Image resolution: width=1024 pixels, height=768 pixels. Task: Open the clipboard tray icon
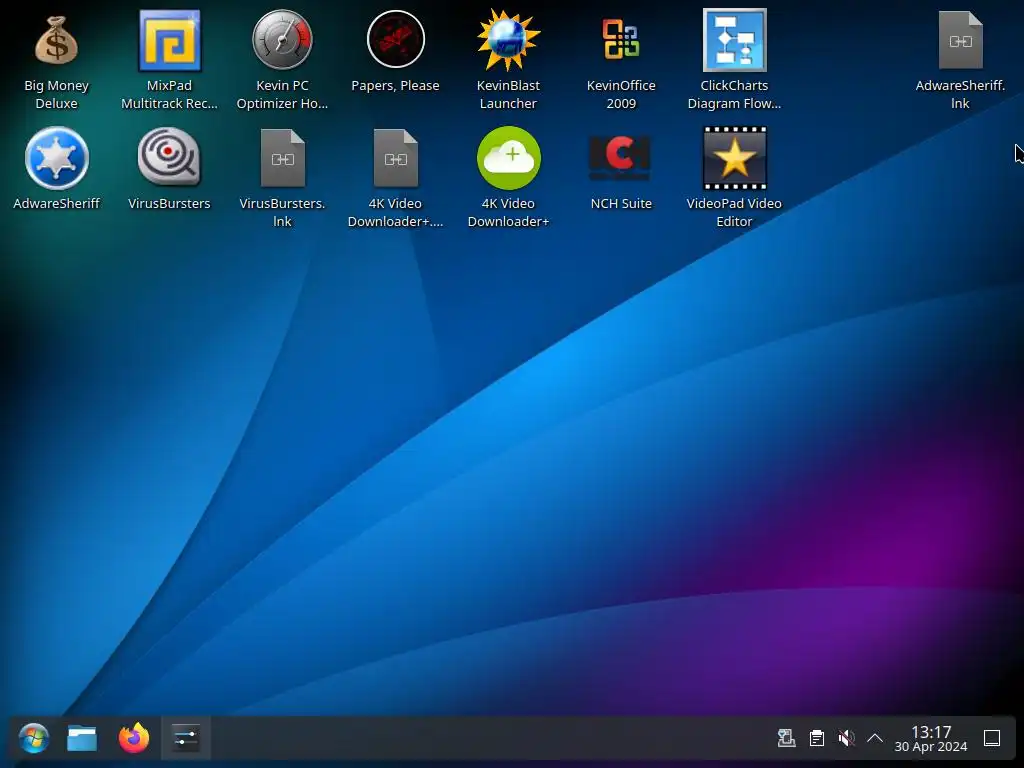(816, 739)
